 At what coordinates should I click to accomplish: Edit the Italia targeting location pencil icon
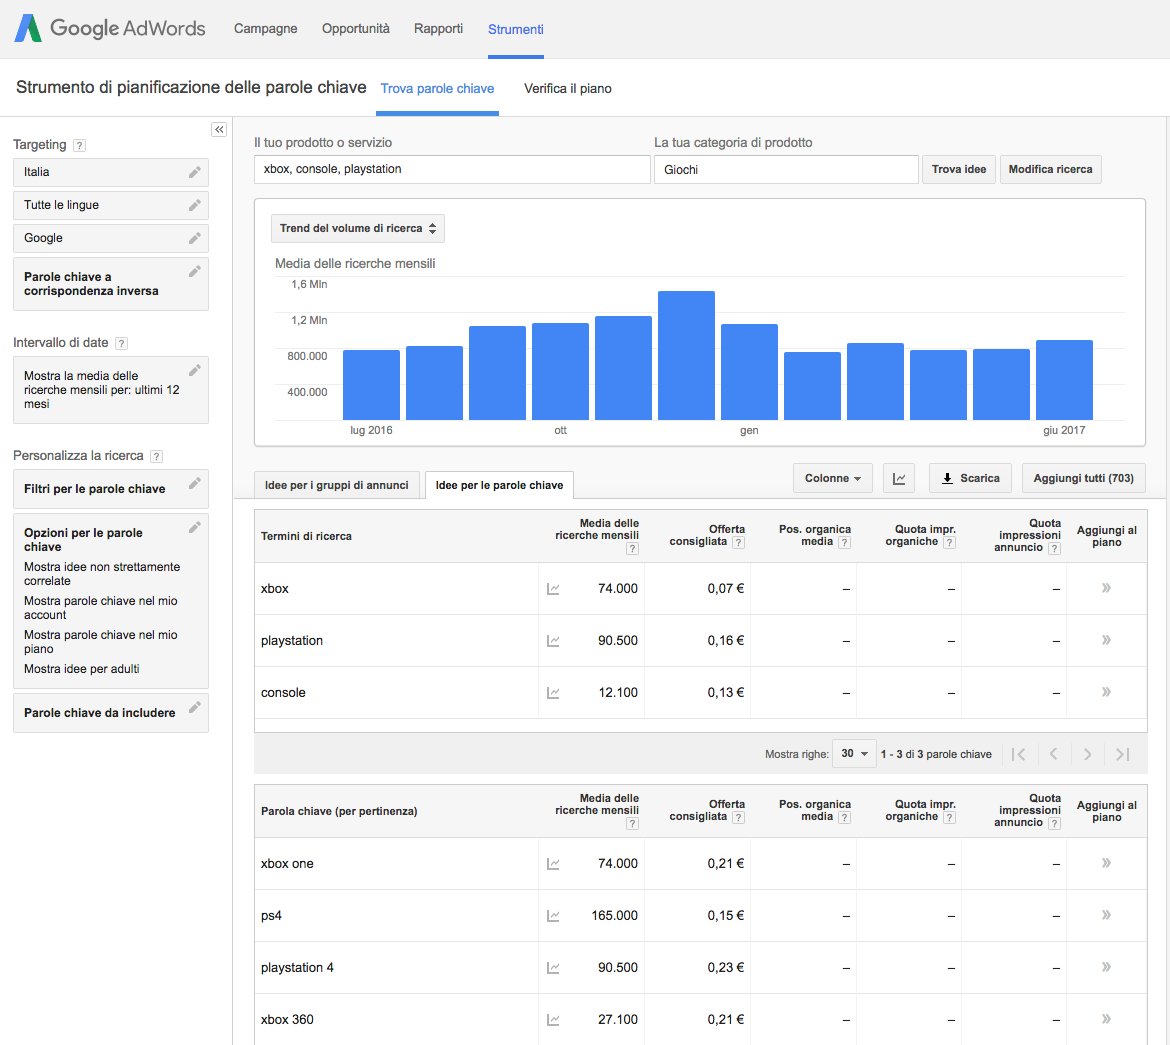(195, 172)
